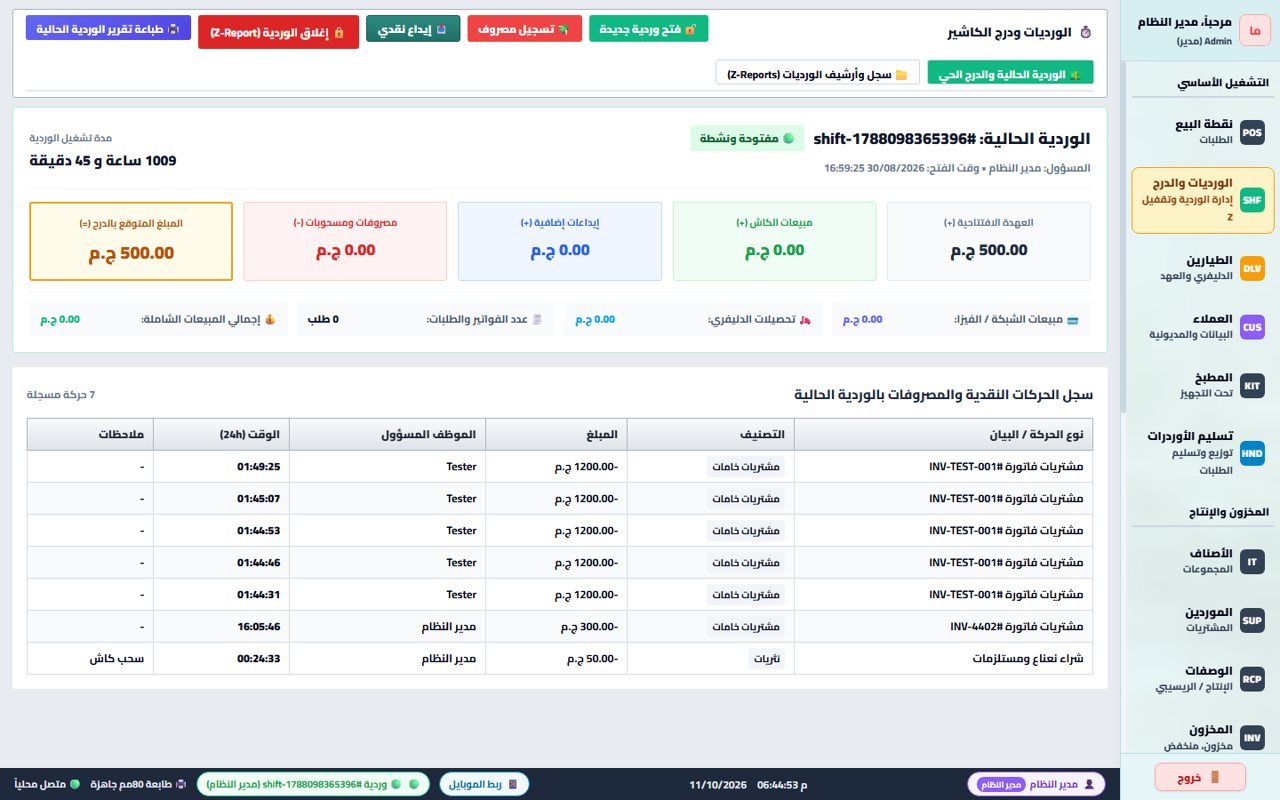The width and height of the screenshot is (1280, 800).
Task: Click the مصروفات ومسحوبات expenses card
Action: click(346, 241)
